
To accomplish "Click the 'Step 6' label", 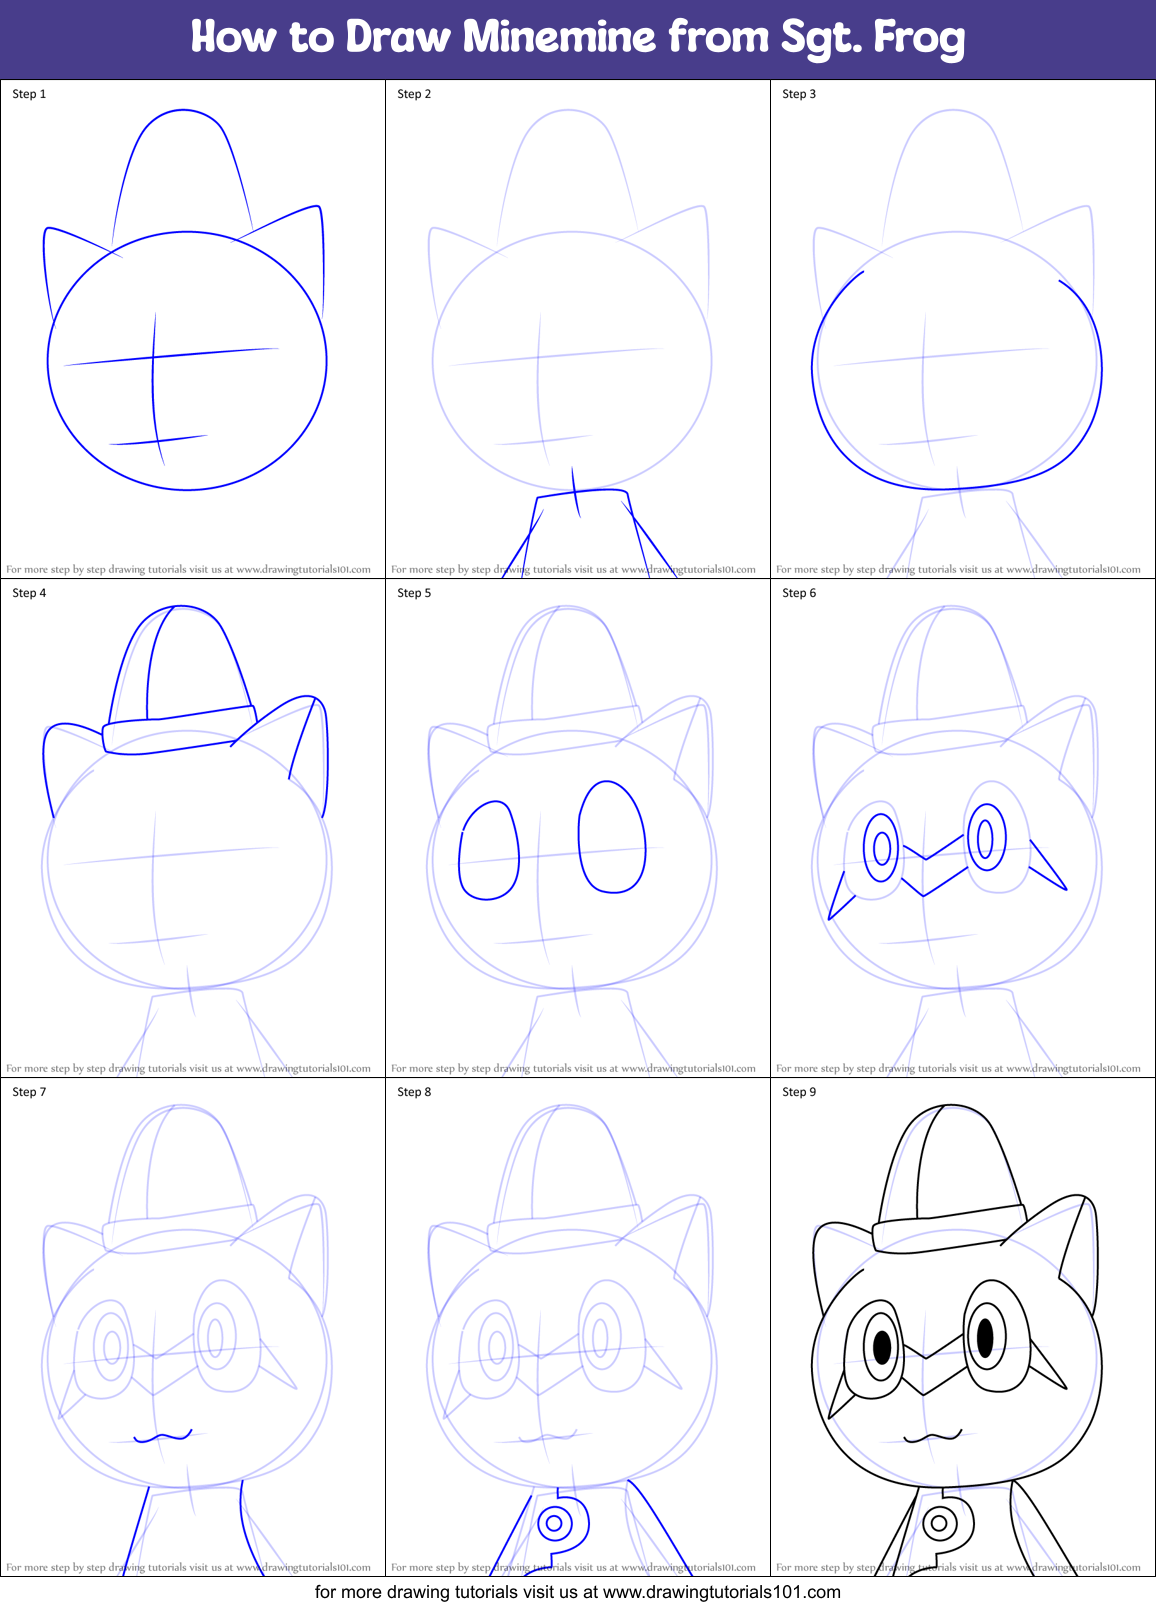I will (x=799, y=593).
